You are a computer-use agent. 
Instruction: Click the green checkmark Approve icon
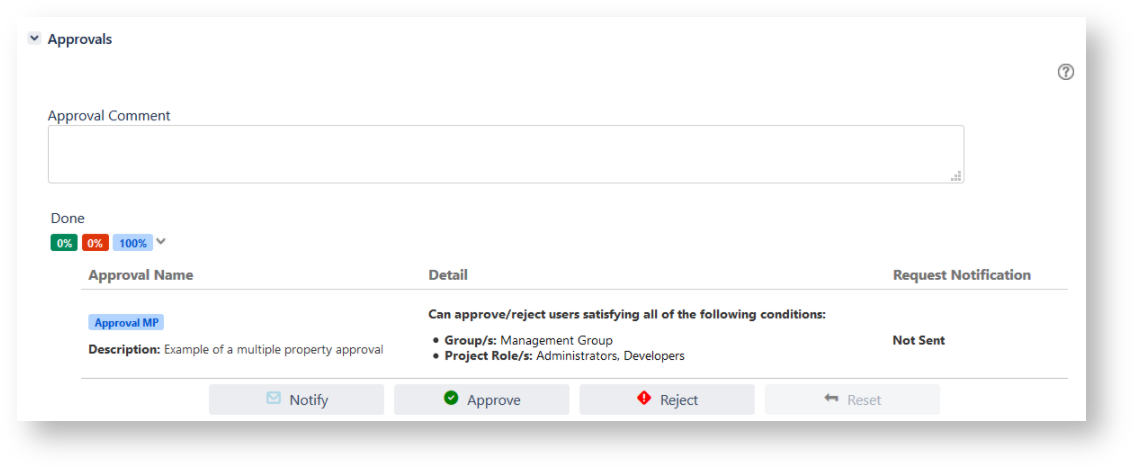(x=451, y=398)
